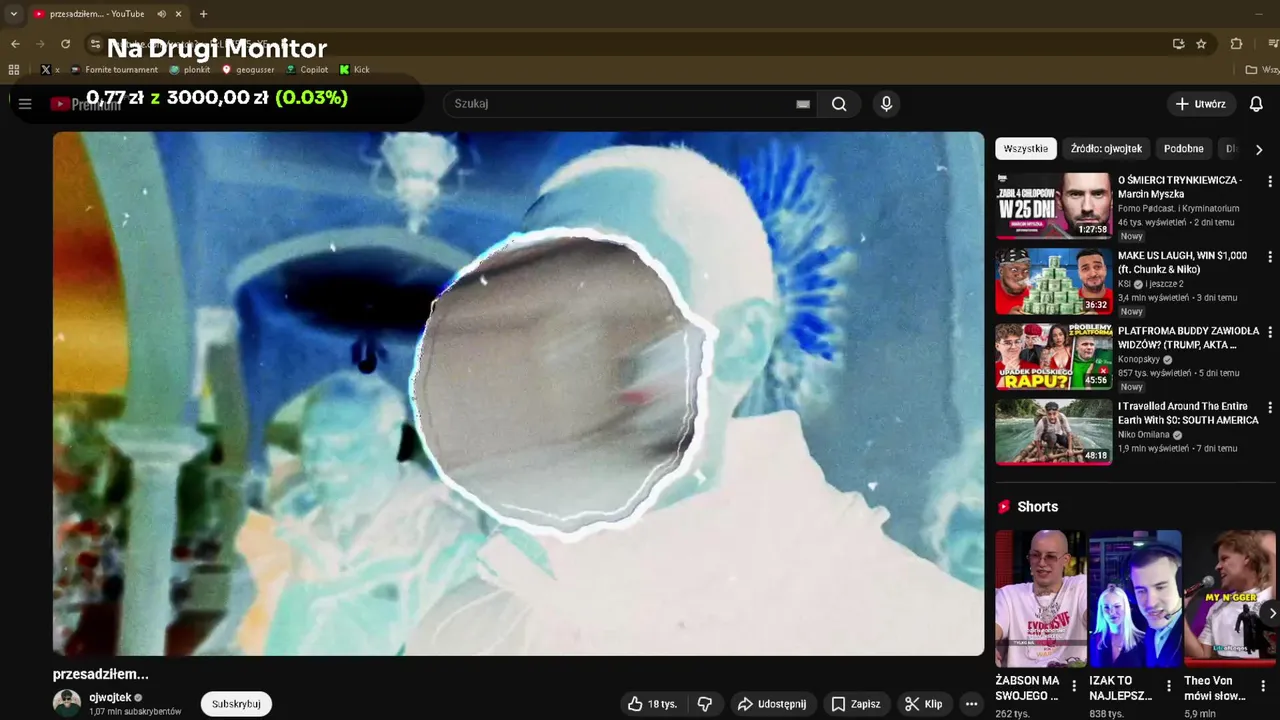Save the video with Zapisz
Screen dimensions: 1280x720
[856, 704]
